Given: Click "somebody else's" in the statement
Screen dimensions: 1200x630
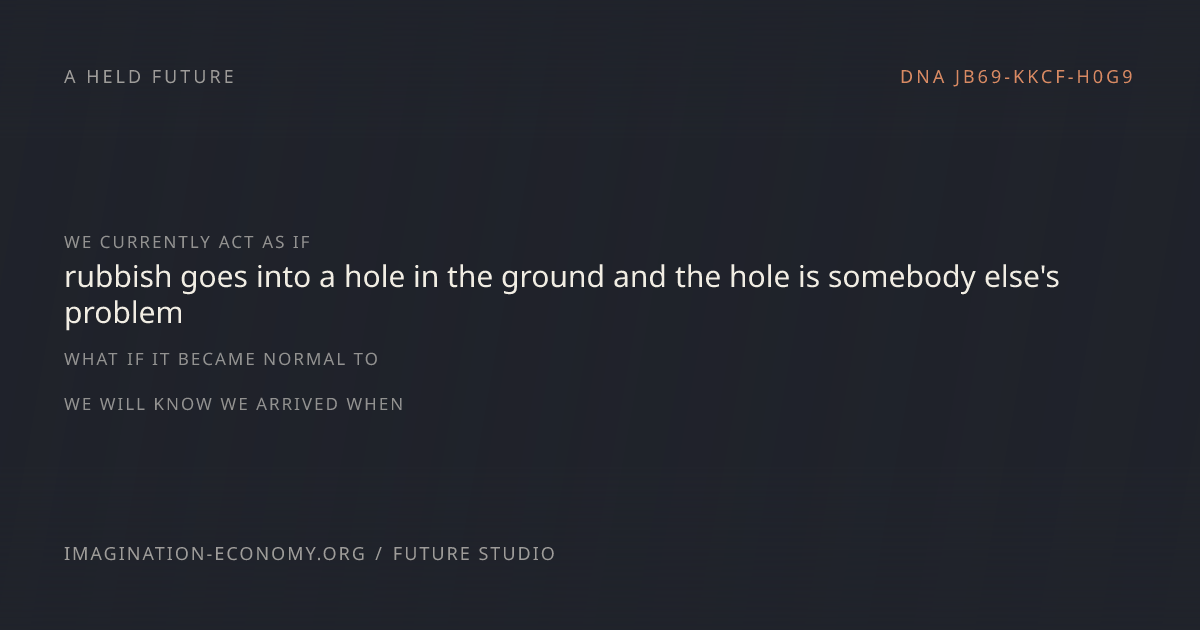Looking at the screenshot, I should pos(943,277).
